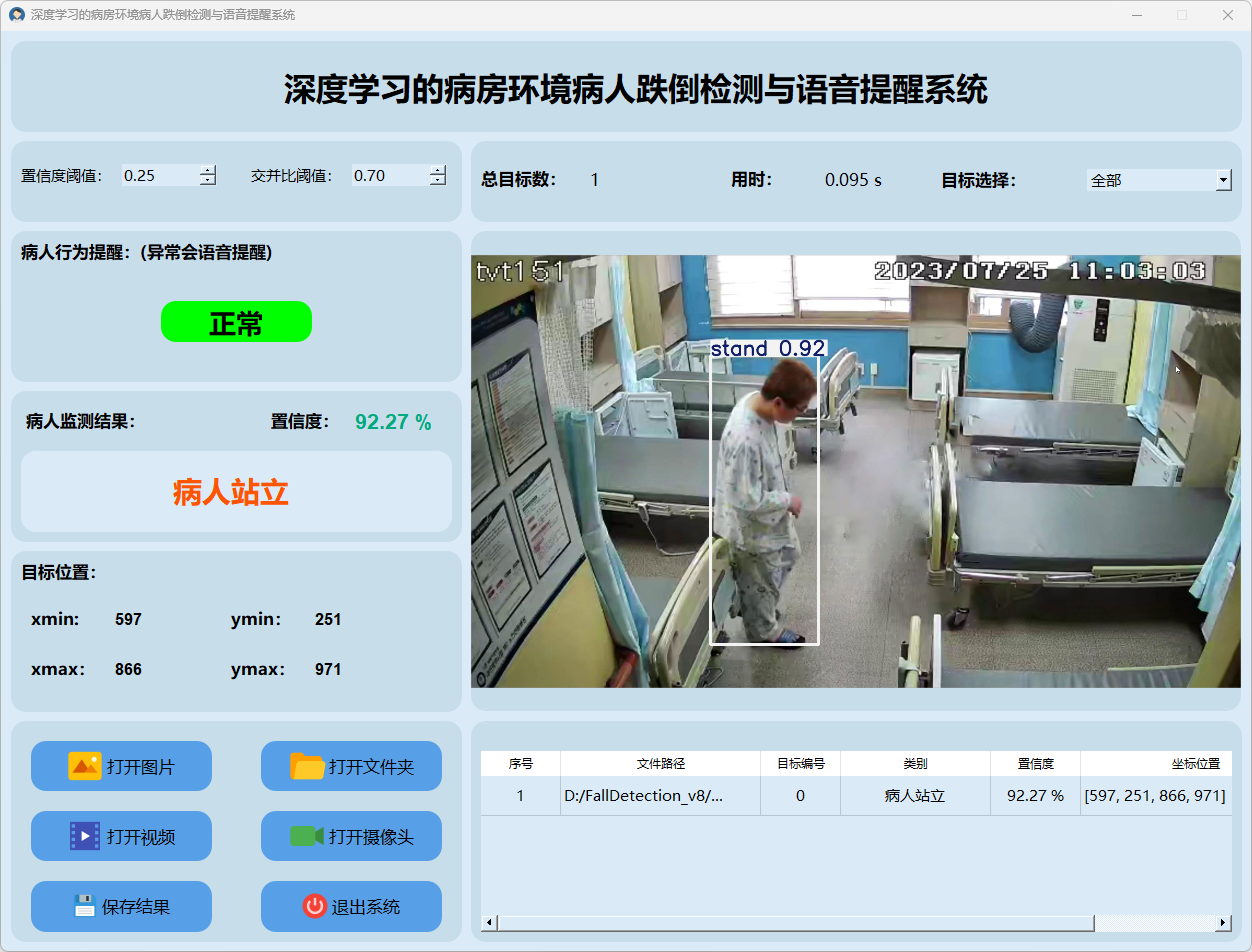
Task: Click the floppy disk save icon
Action: (x=84, y=906)
